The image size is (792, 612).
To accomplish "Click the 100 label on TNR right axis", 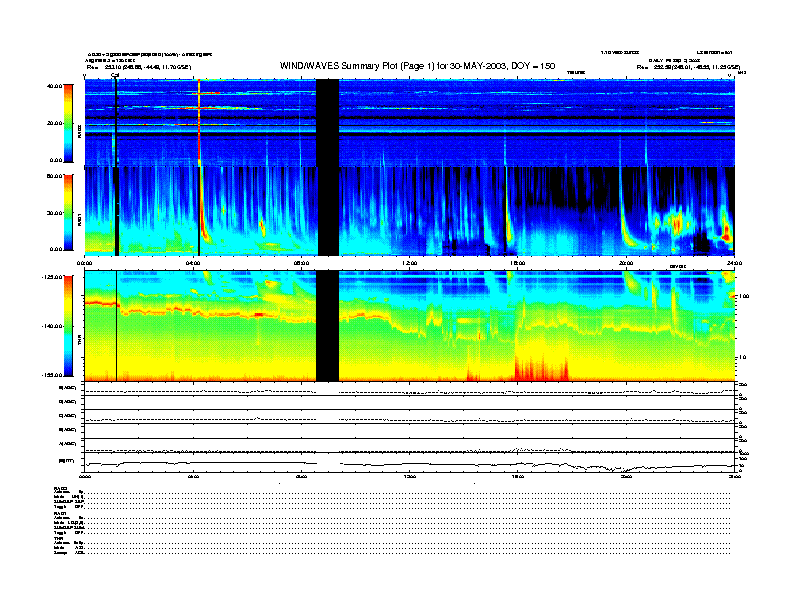I will (744, 296).
